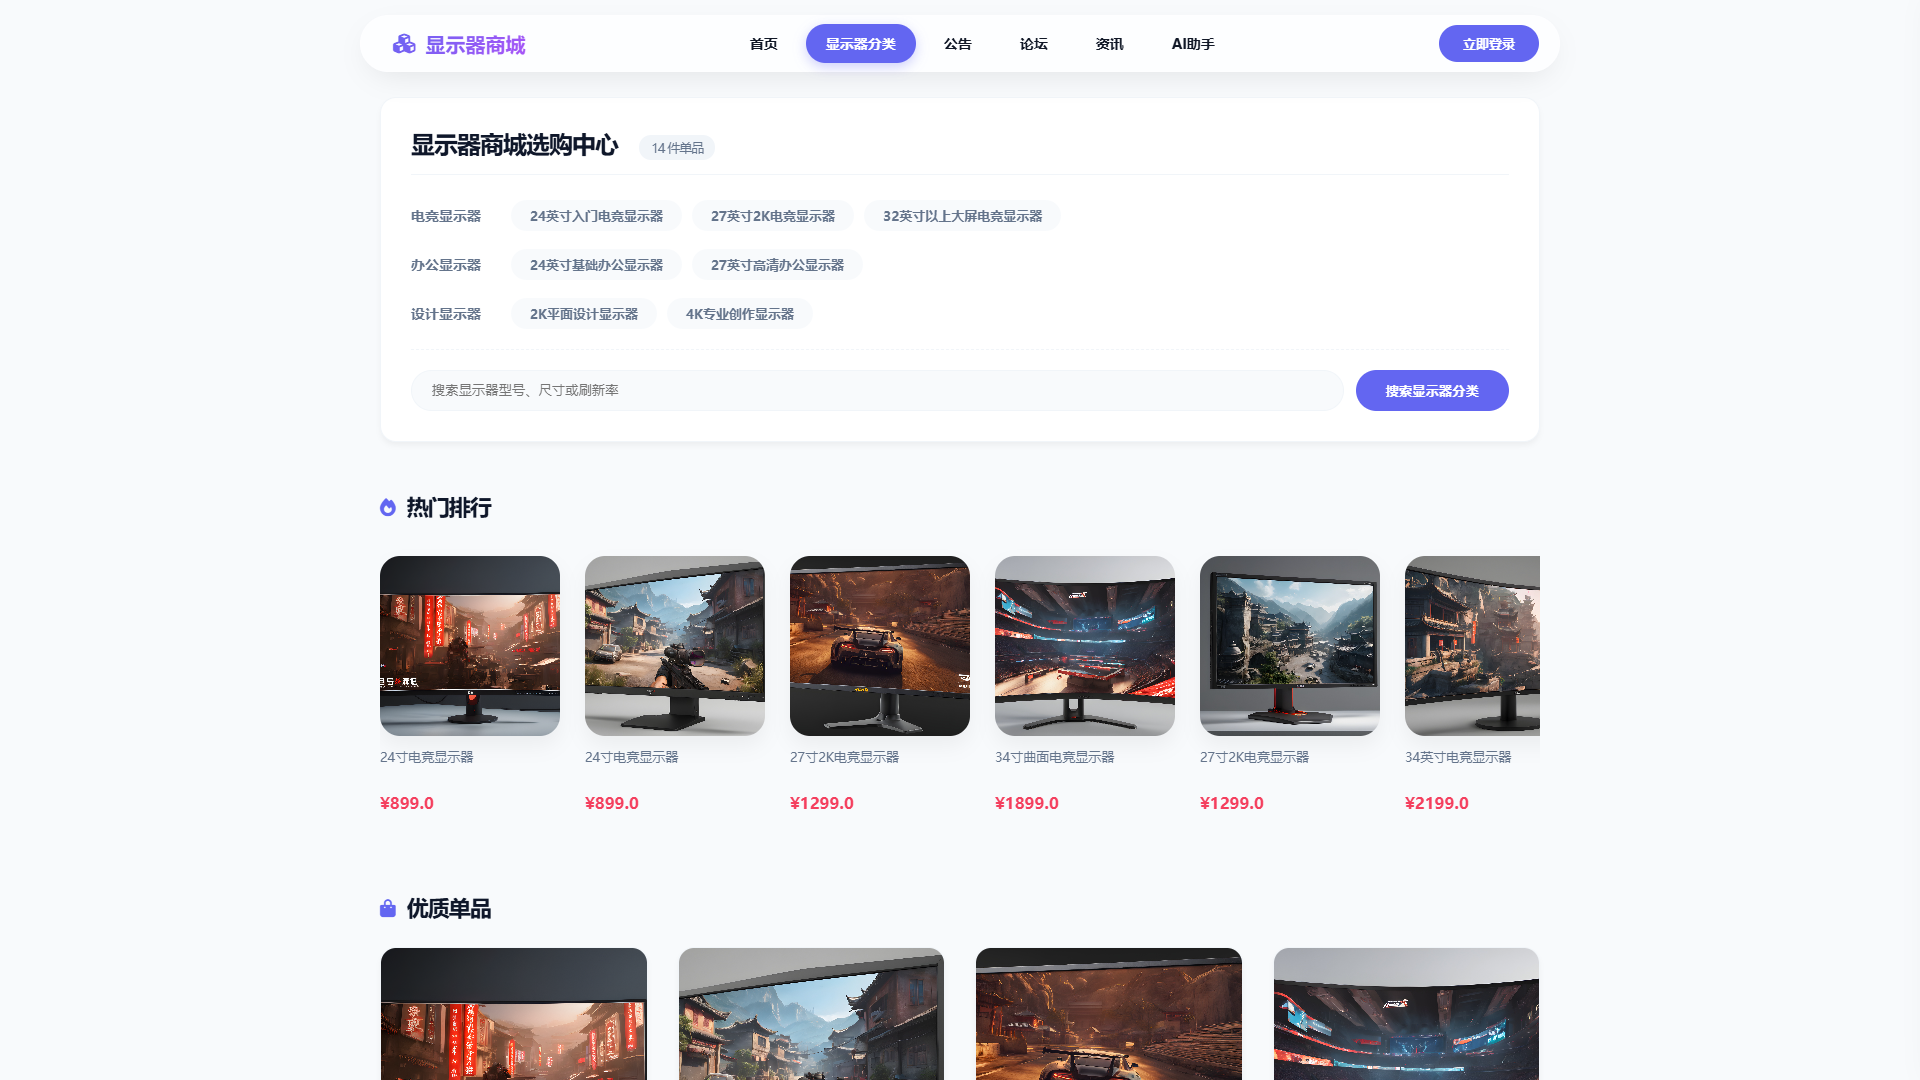Click the flame icon beside 热门排行
1920x1080 pixels.
click(388, 508)
